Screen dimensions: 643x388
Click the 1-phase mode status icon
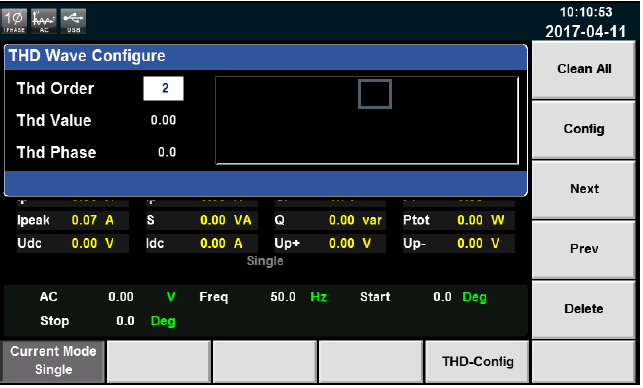pyautogui.click(x=14, y=21)
